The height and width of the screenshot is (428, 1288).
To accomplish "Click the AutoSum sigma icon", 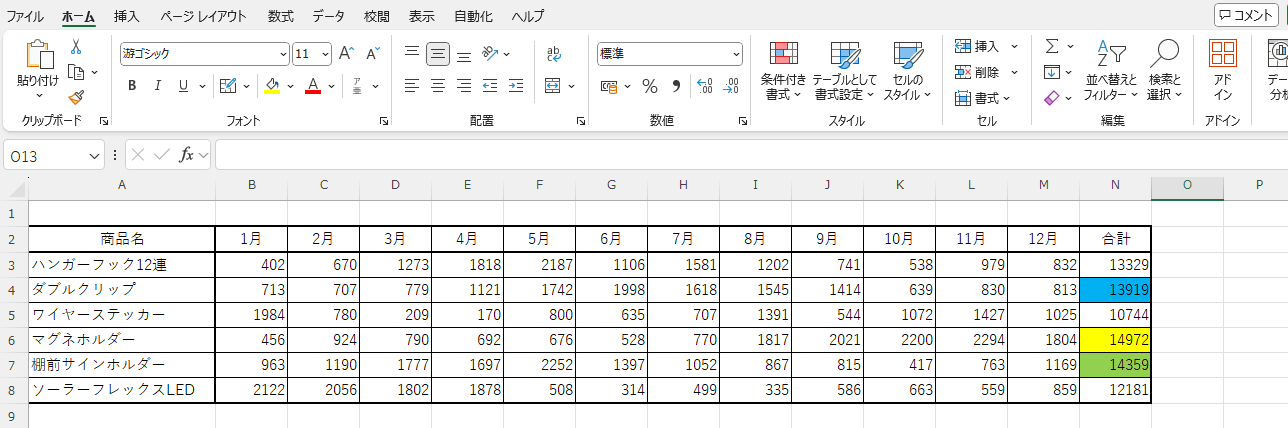I will coord(1052,46).
